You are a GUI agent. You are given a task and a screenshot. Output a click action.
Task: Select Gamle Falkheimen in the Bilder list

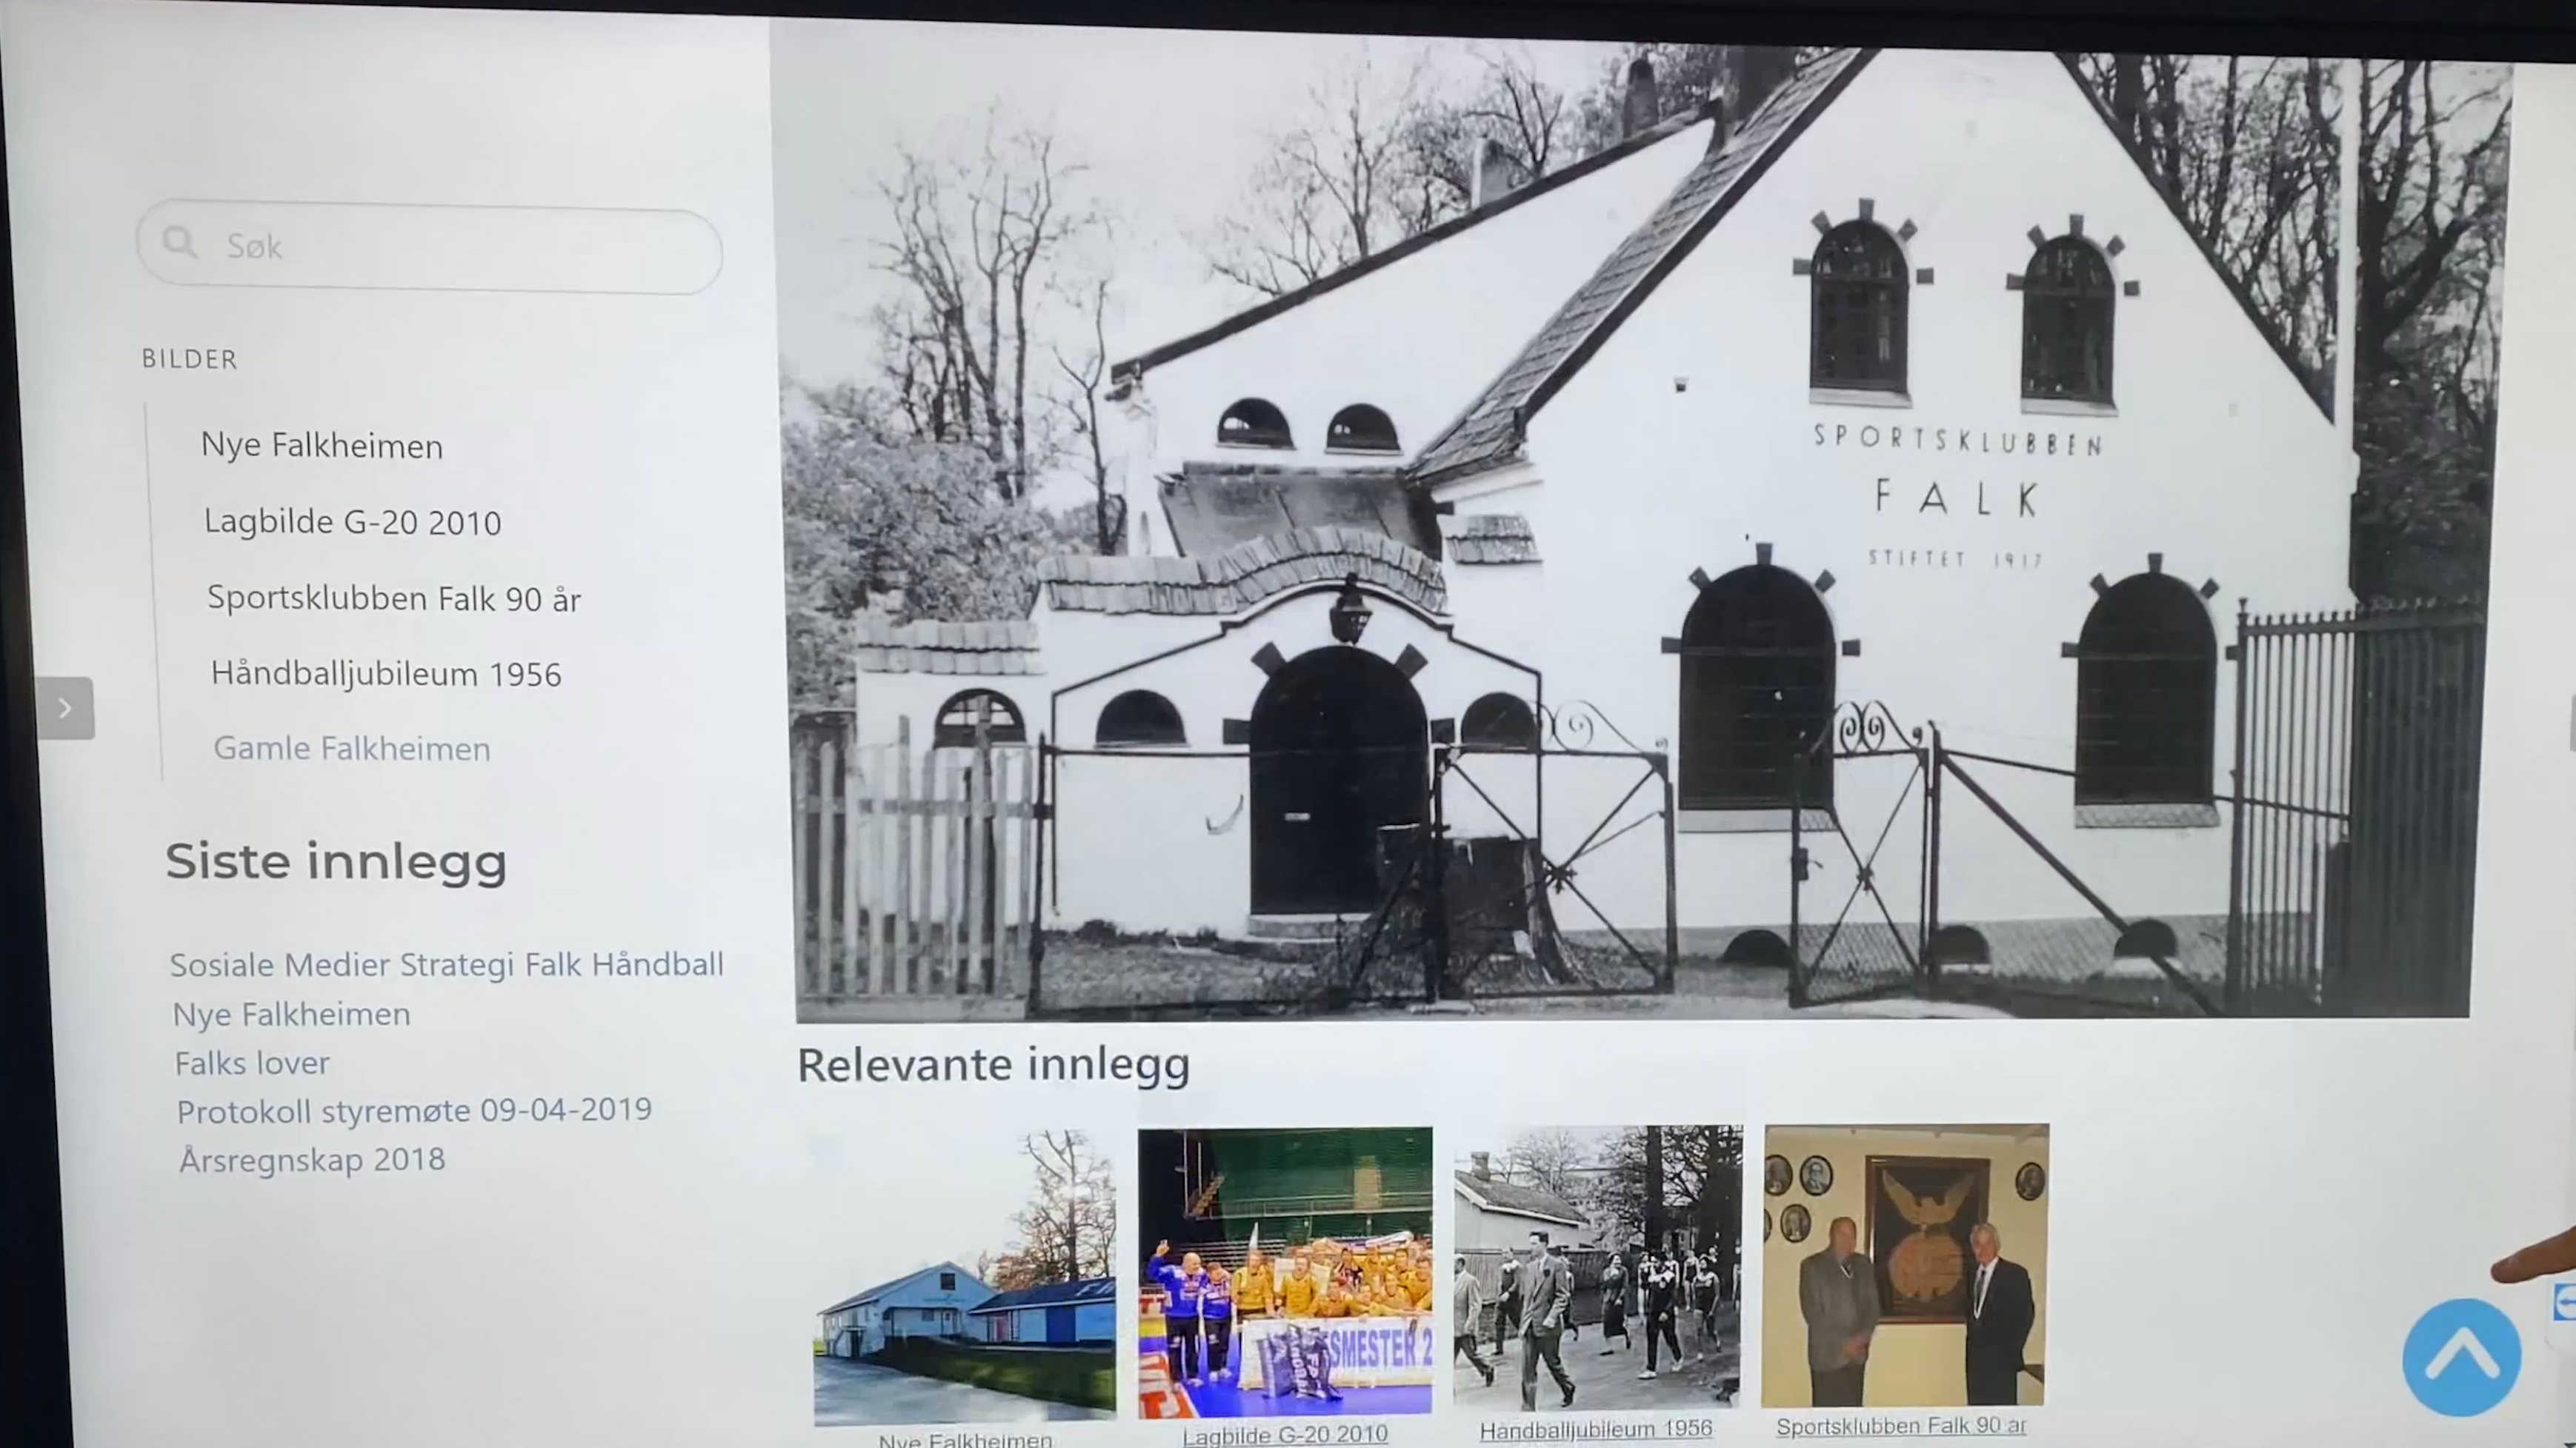pyautogui.click(x=352, y=749)
